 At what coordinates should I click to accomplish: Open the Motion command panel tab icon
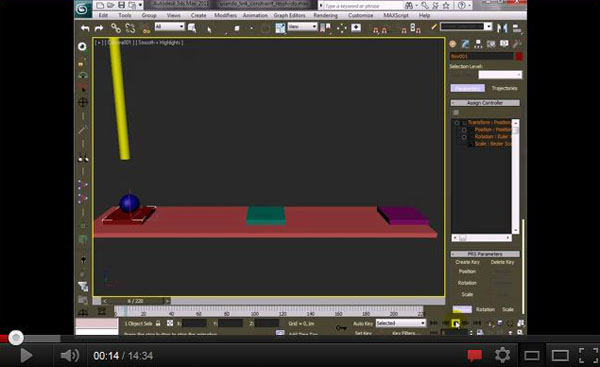point(491,44)
